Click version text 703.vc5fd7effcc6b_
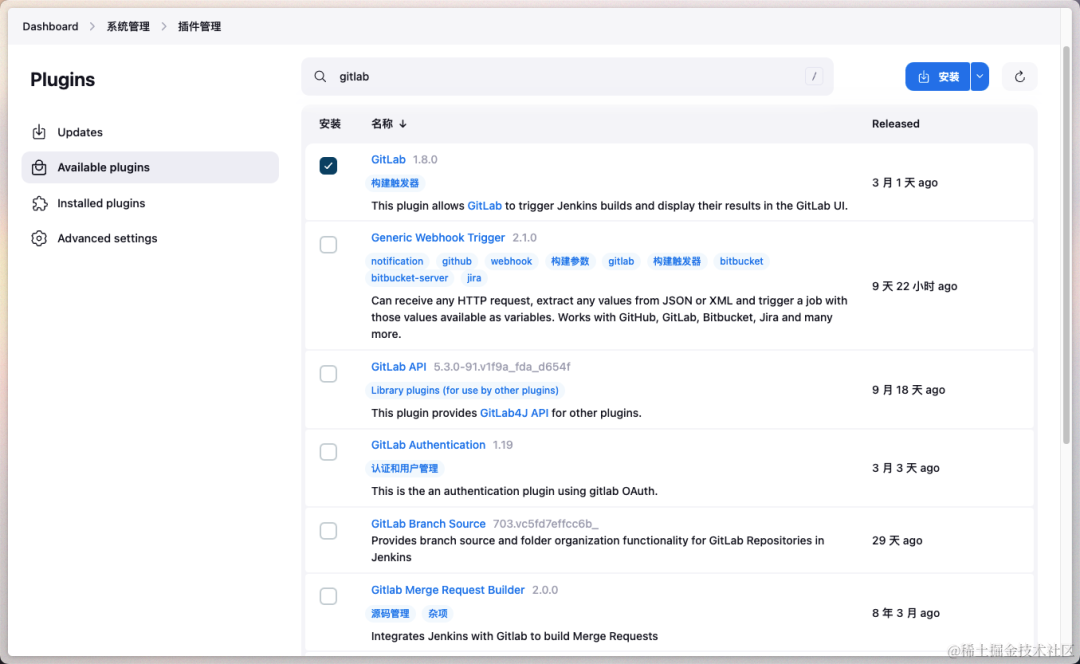Viewport: 1080px width, 664px height. (546, 523)
